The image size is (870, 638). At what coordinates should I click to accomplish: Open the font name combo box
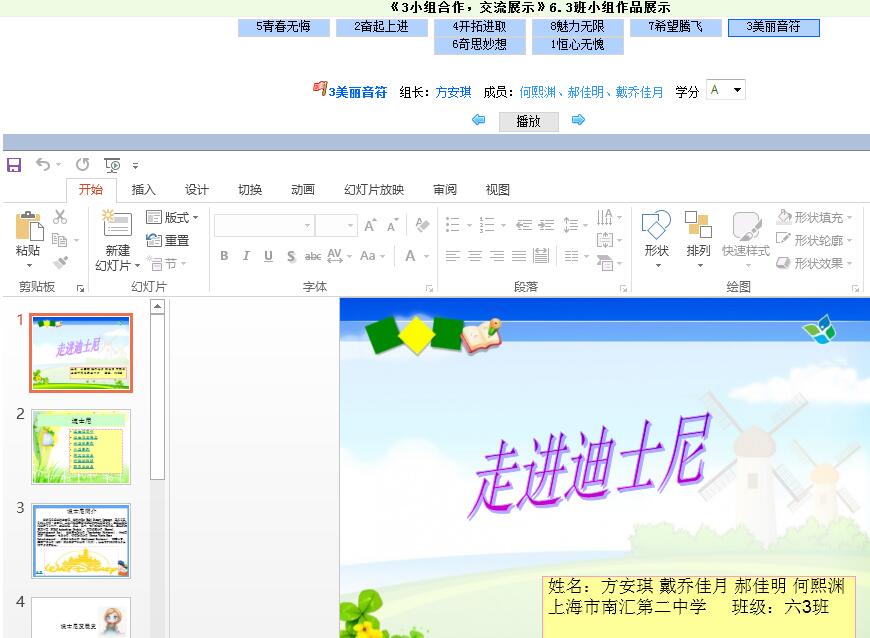(x=264, y=226)
